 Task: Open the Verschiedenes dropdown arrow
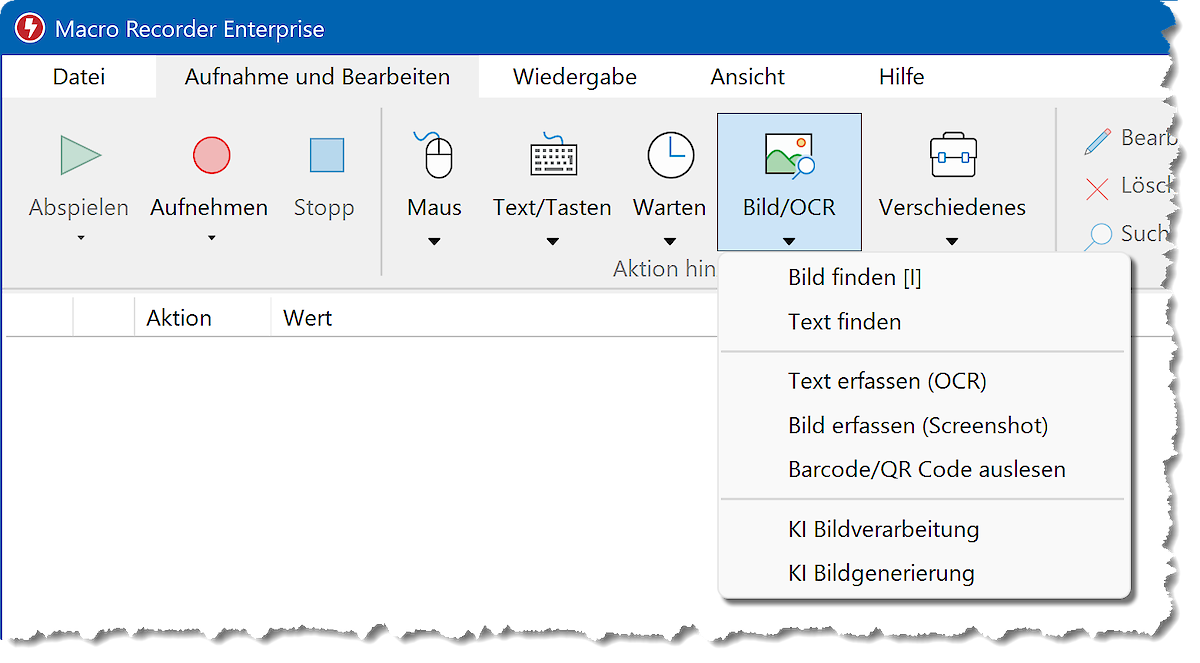tap(952, 241)
